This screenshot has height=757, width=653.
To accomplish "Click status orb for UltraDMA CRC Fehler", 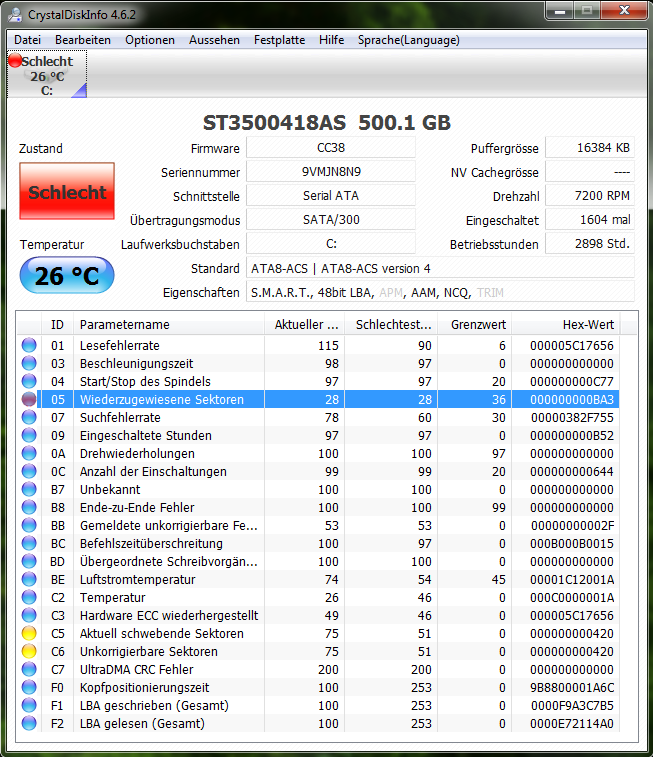I will tap(29, 670).
